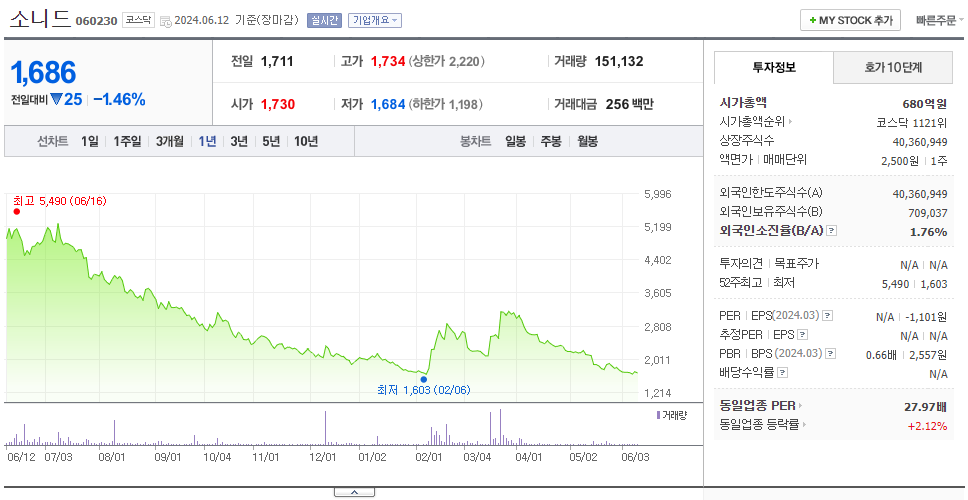This screenshot has height=500, width=968.
Task: Click the help icon next to 배당수익률
Action: click(x=782, y=373)
